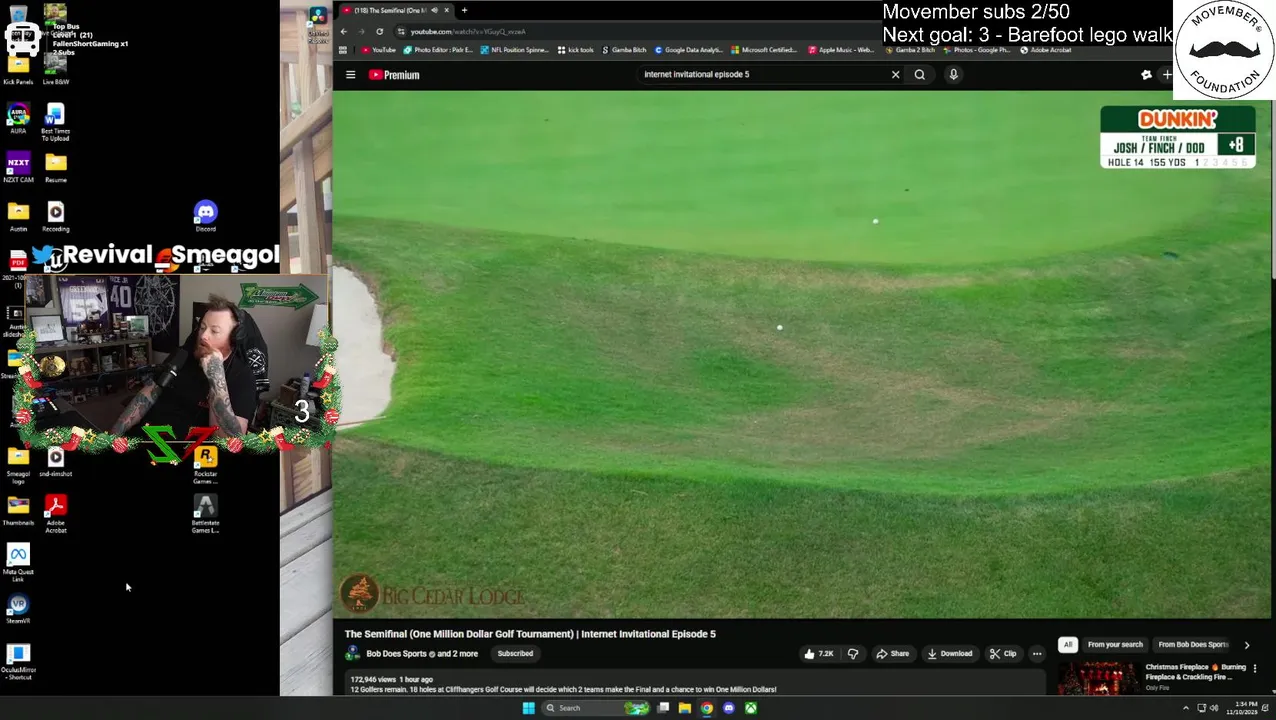
Task: Open the Bob Does Sports channel name link
Action: [x=396, y=654]
